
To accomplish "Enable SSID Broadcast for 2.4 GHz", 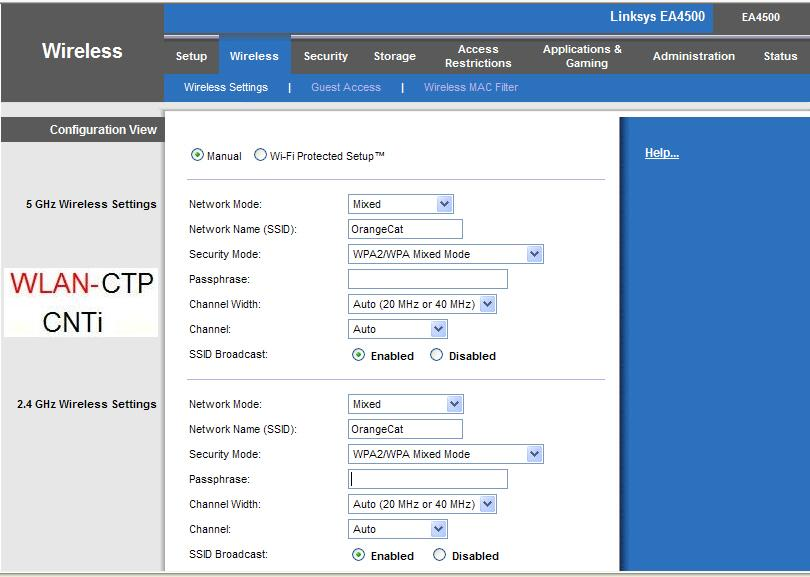I will [x=358, y=555].
